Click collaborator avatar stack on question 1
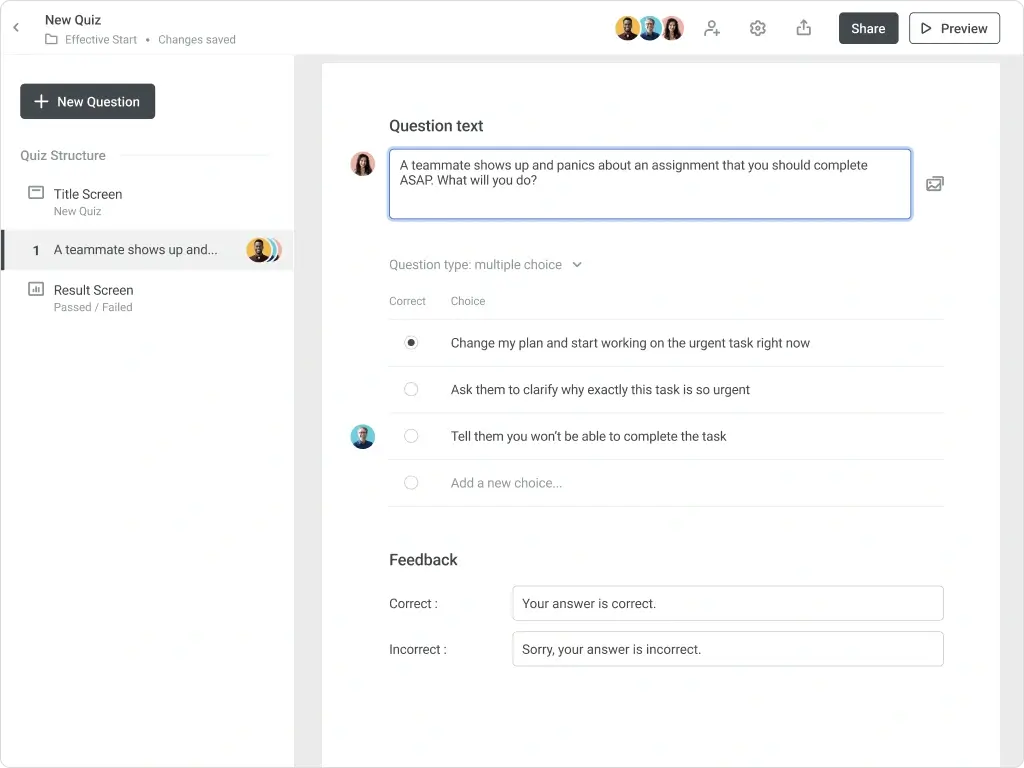Screen dimensions: 1024x768 pyautogui.click(x=262, y=250)
